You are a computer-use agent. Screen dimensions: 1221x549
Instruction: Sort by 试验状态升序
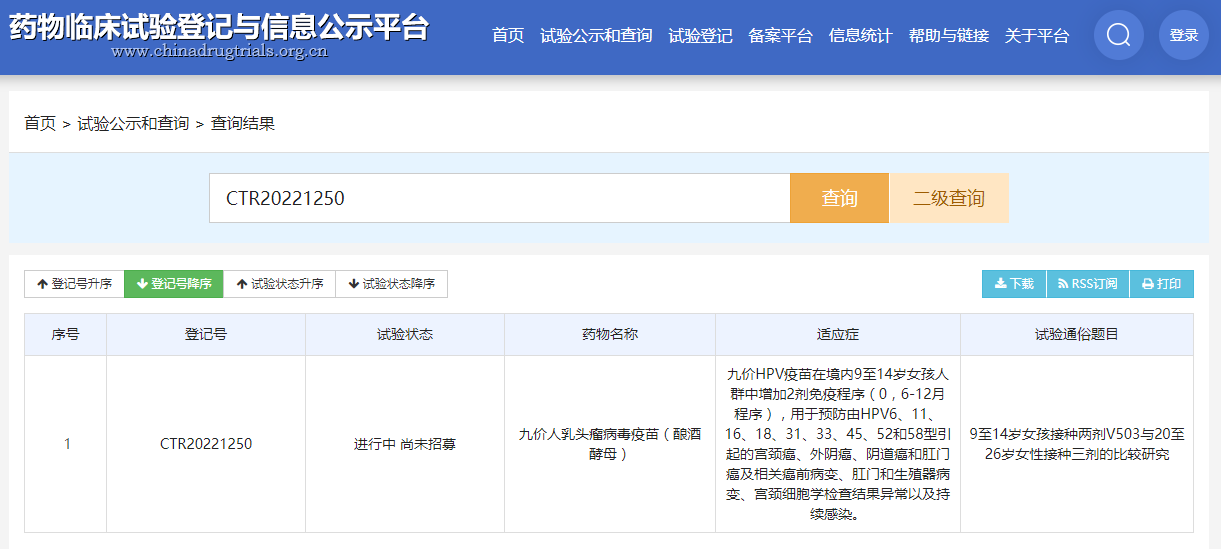pos(280,284)
